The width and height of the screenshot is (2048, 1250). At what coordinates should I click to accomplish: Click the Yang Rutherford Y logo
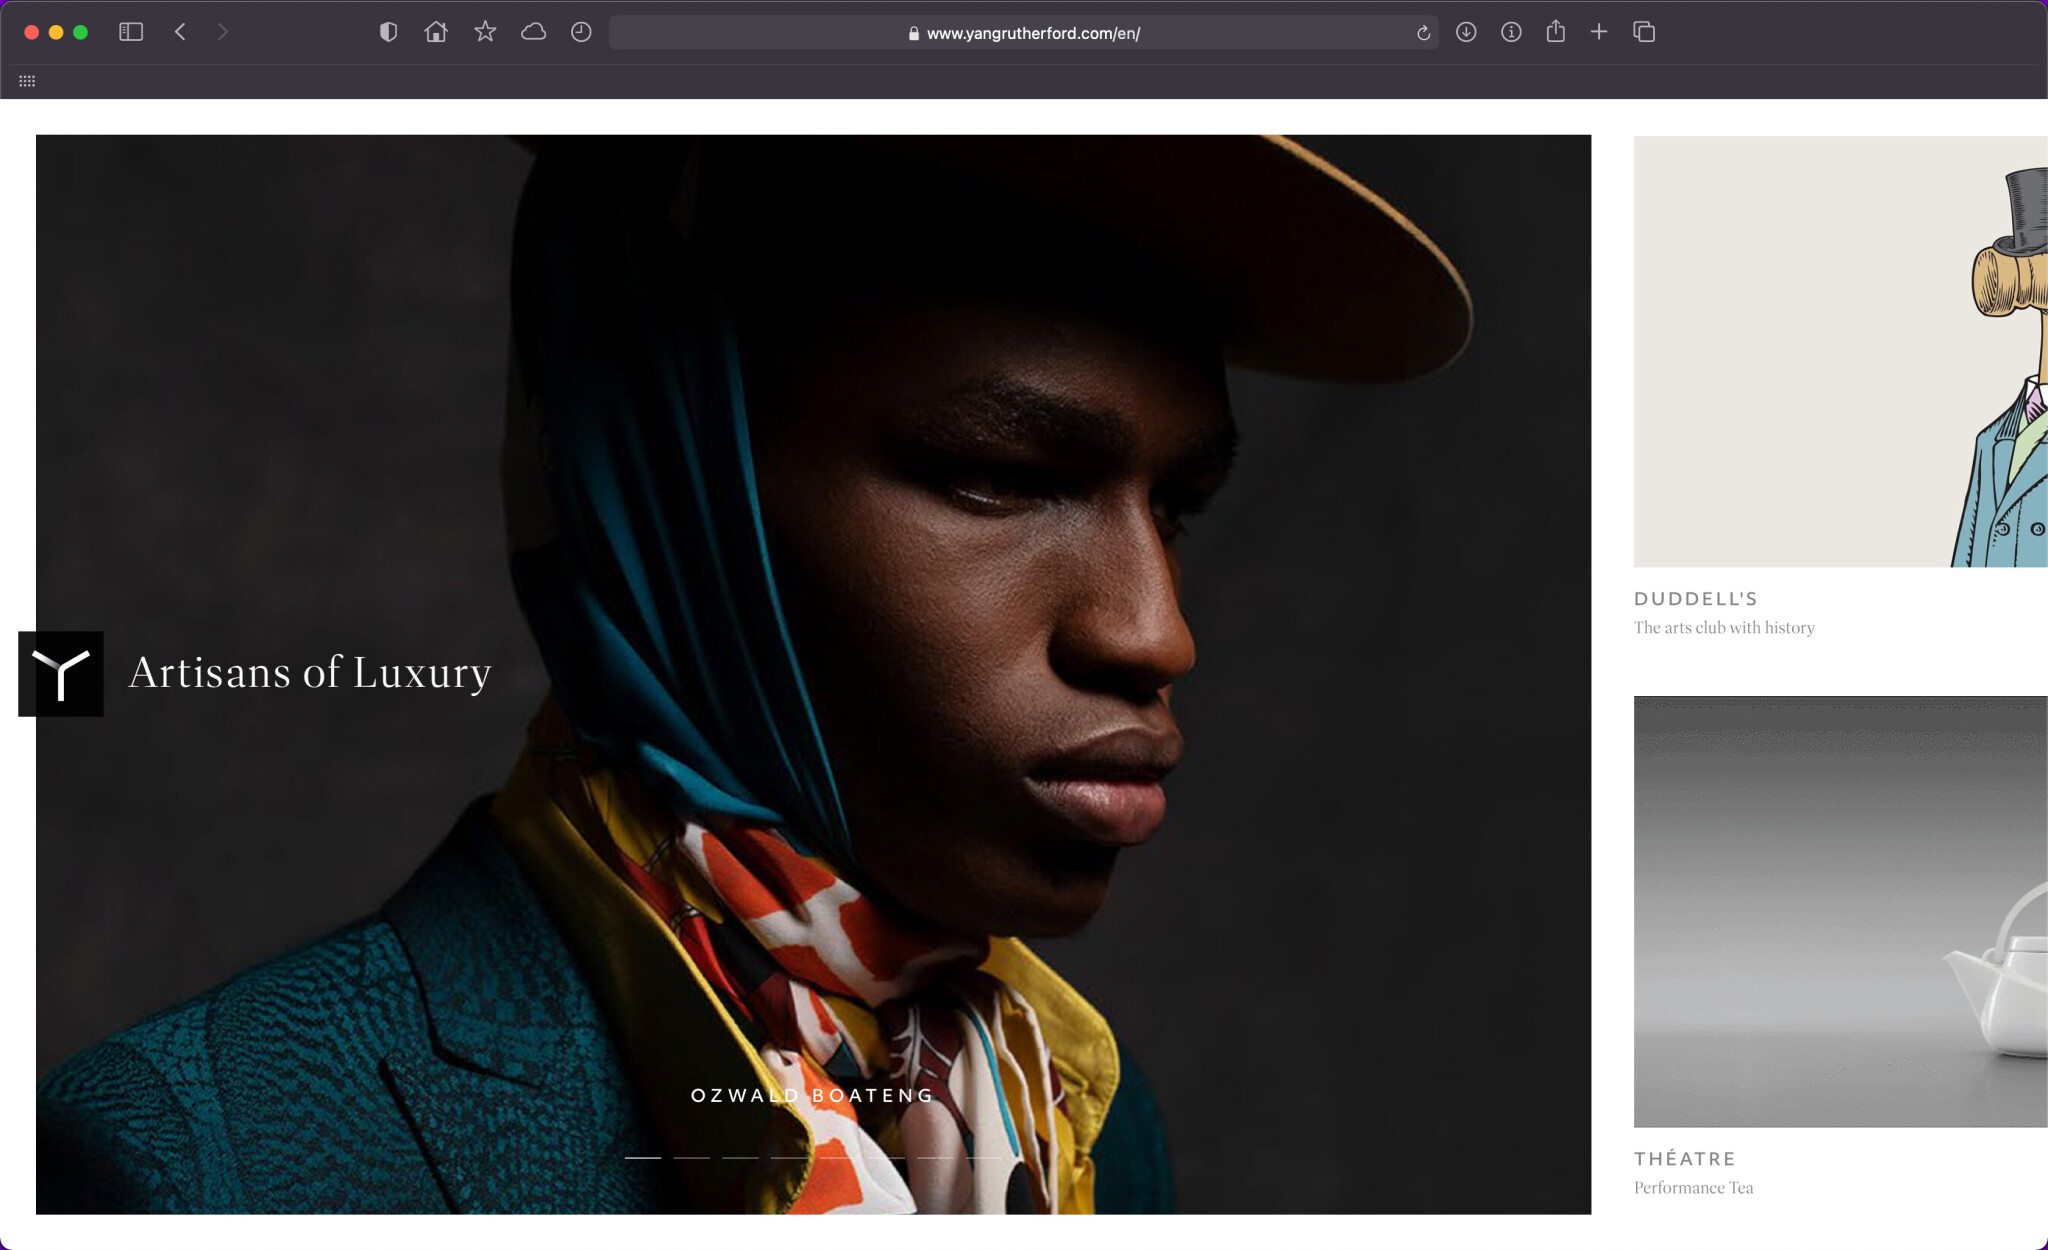61,673
